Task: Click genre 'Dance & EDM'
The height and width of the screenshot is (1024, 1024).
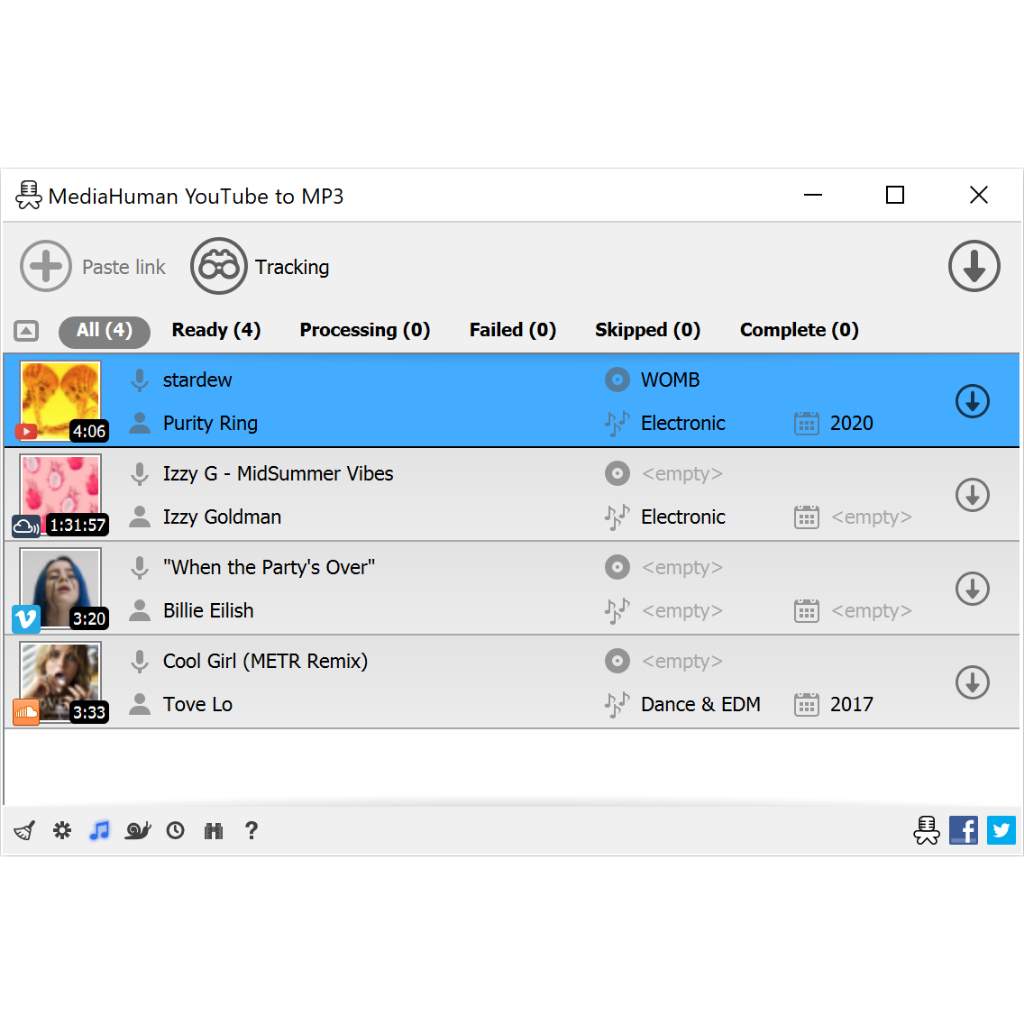Action: [x=701, y=705]
